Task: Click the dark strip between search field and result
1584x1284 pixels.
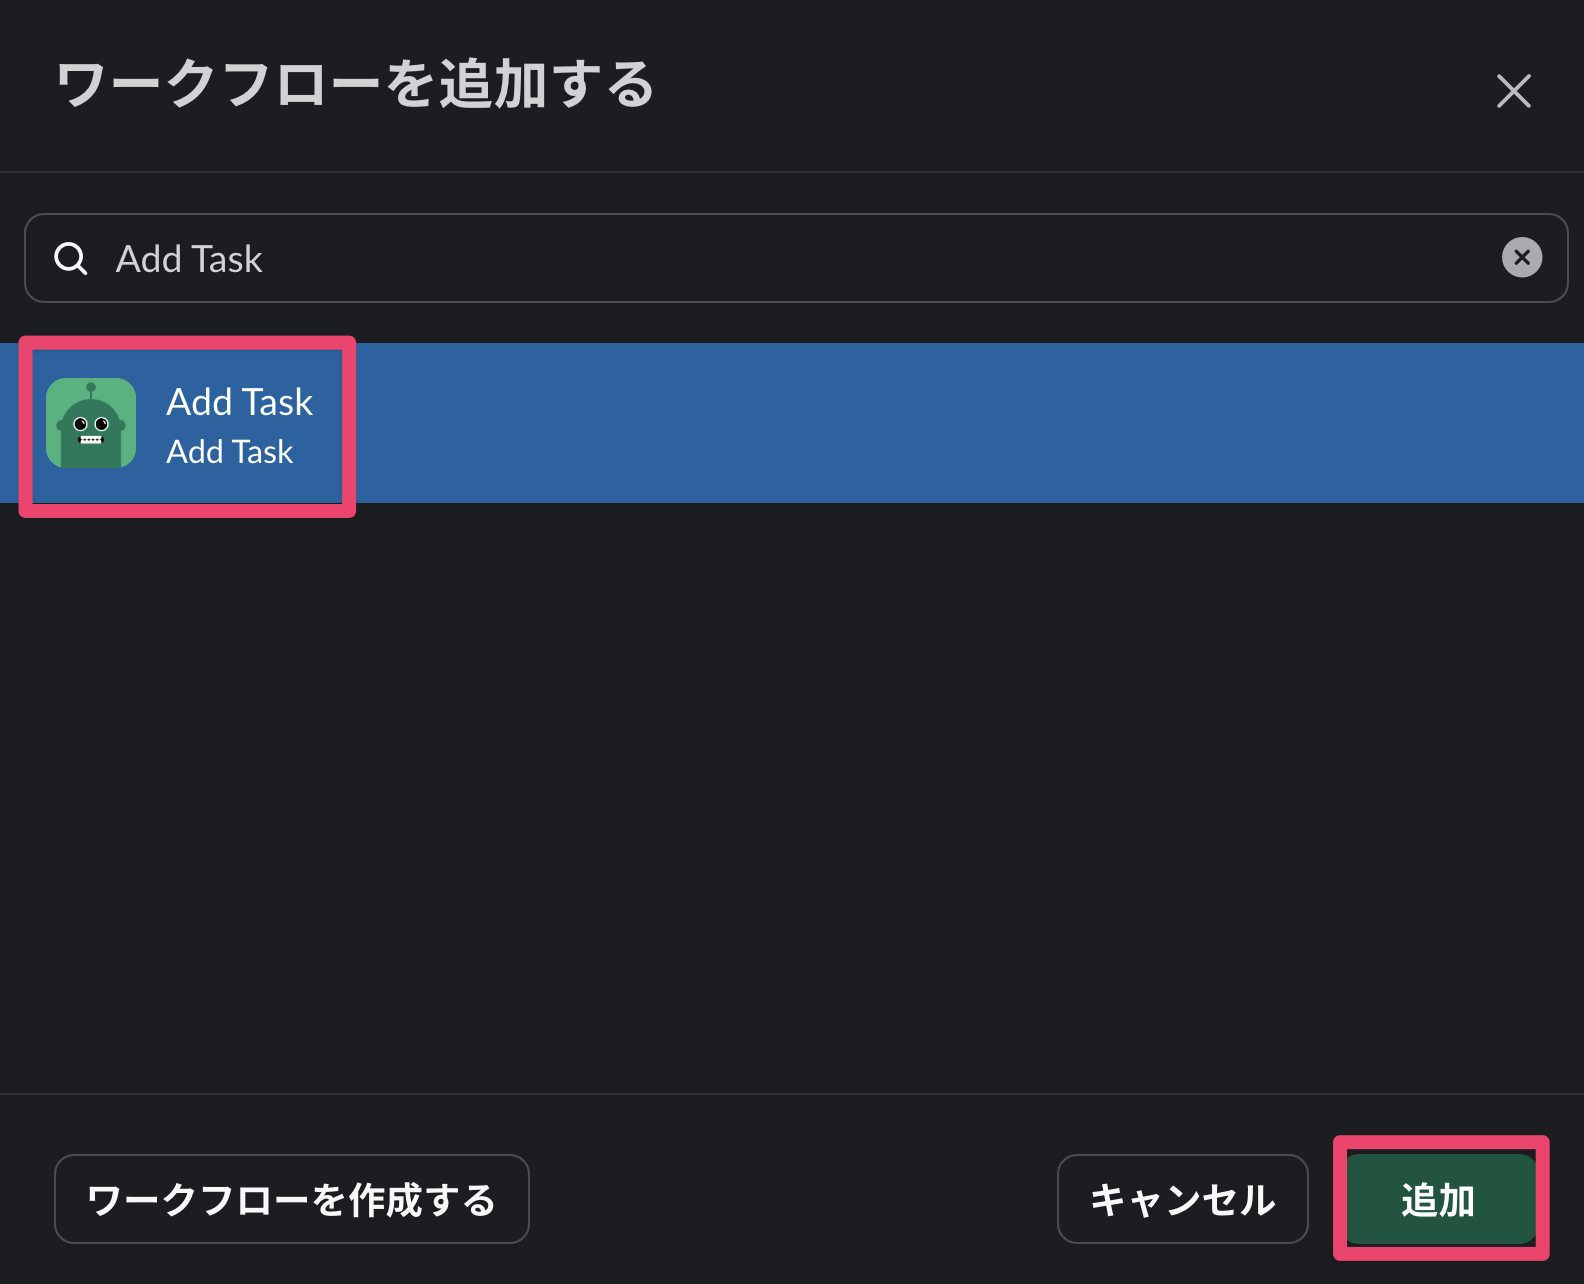Action: point(790,322)
